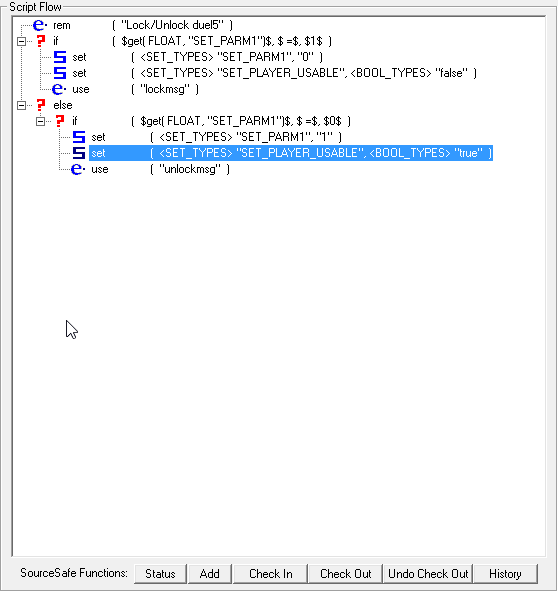Click the S icon for SET_PARM1 "1" line
Image resolution: width=558 pixels, height=592 pixels.
coord(79,137)
